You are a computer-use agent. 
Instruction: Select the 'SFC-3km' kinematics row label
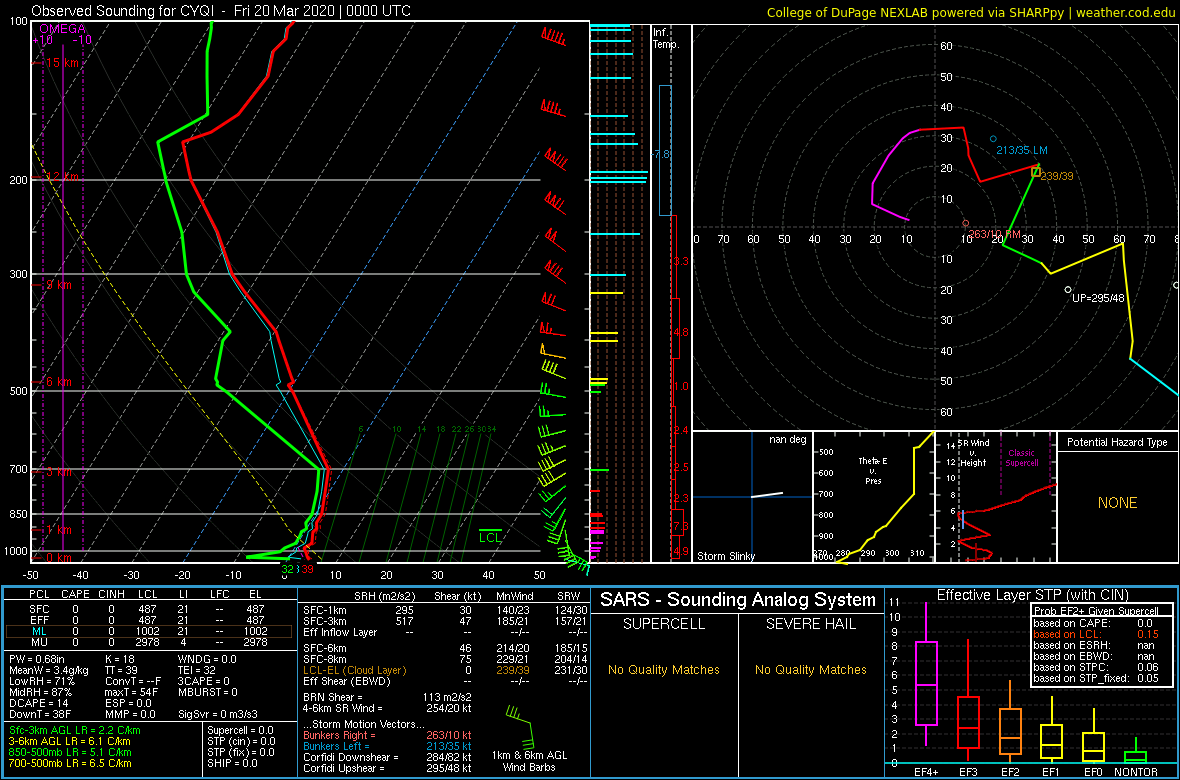324,622
